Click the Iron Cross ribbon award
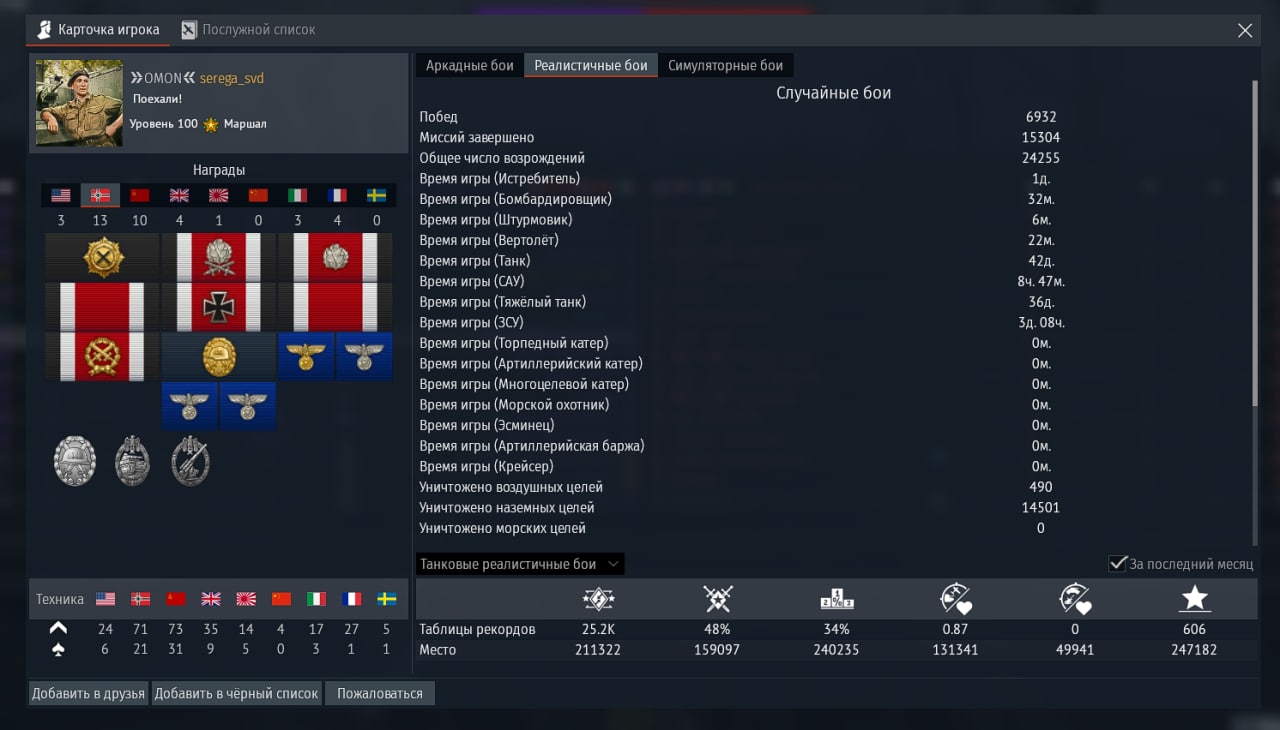The width and height of the screenshot is (1280, 730). click(218, 307)
